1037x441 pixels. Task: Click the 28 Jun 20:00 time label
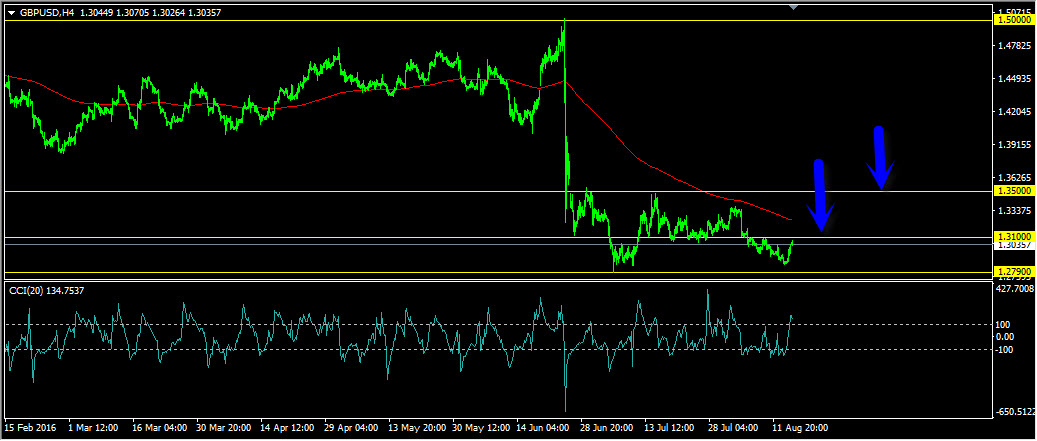pyautogui.click(x=604, y=427)
